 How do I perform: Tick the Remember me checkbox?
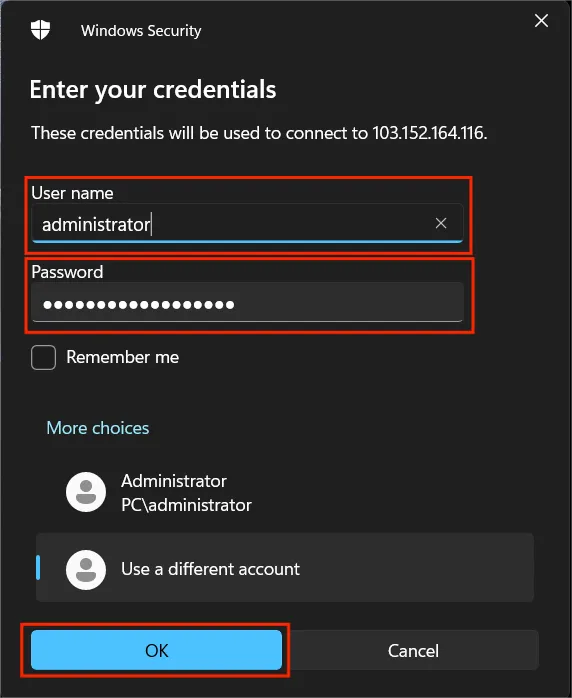[x=44, y=357]
